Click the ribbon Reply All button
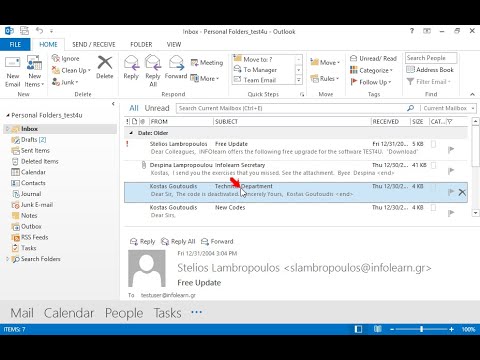 click(x=153, y=71)
